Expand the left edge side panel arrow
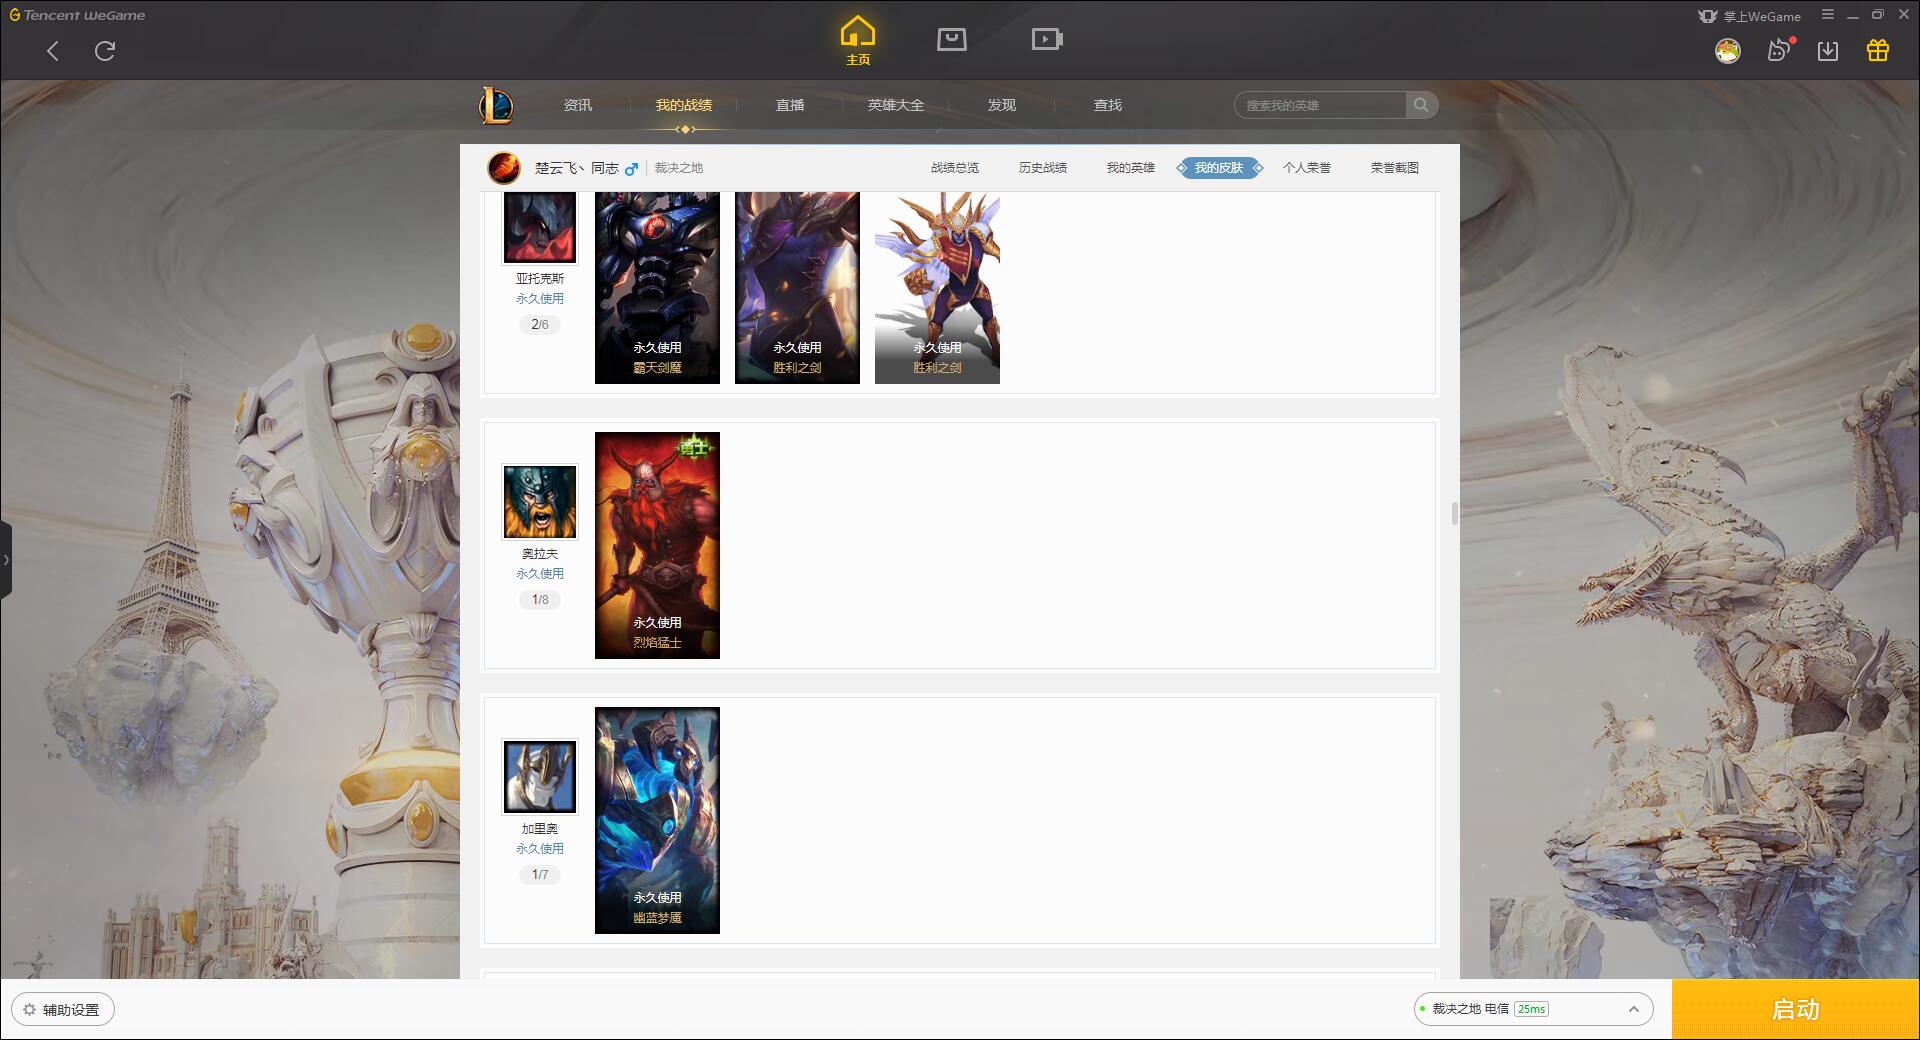Screen dimensions: 1920x1040 (6, 560)
